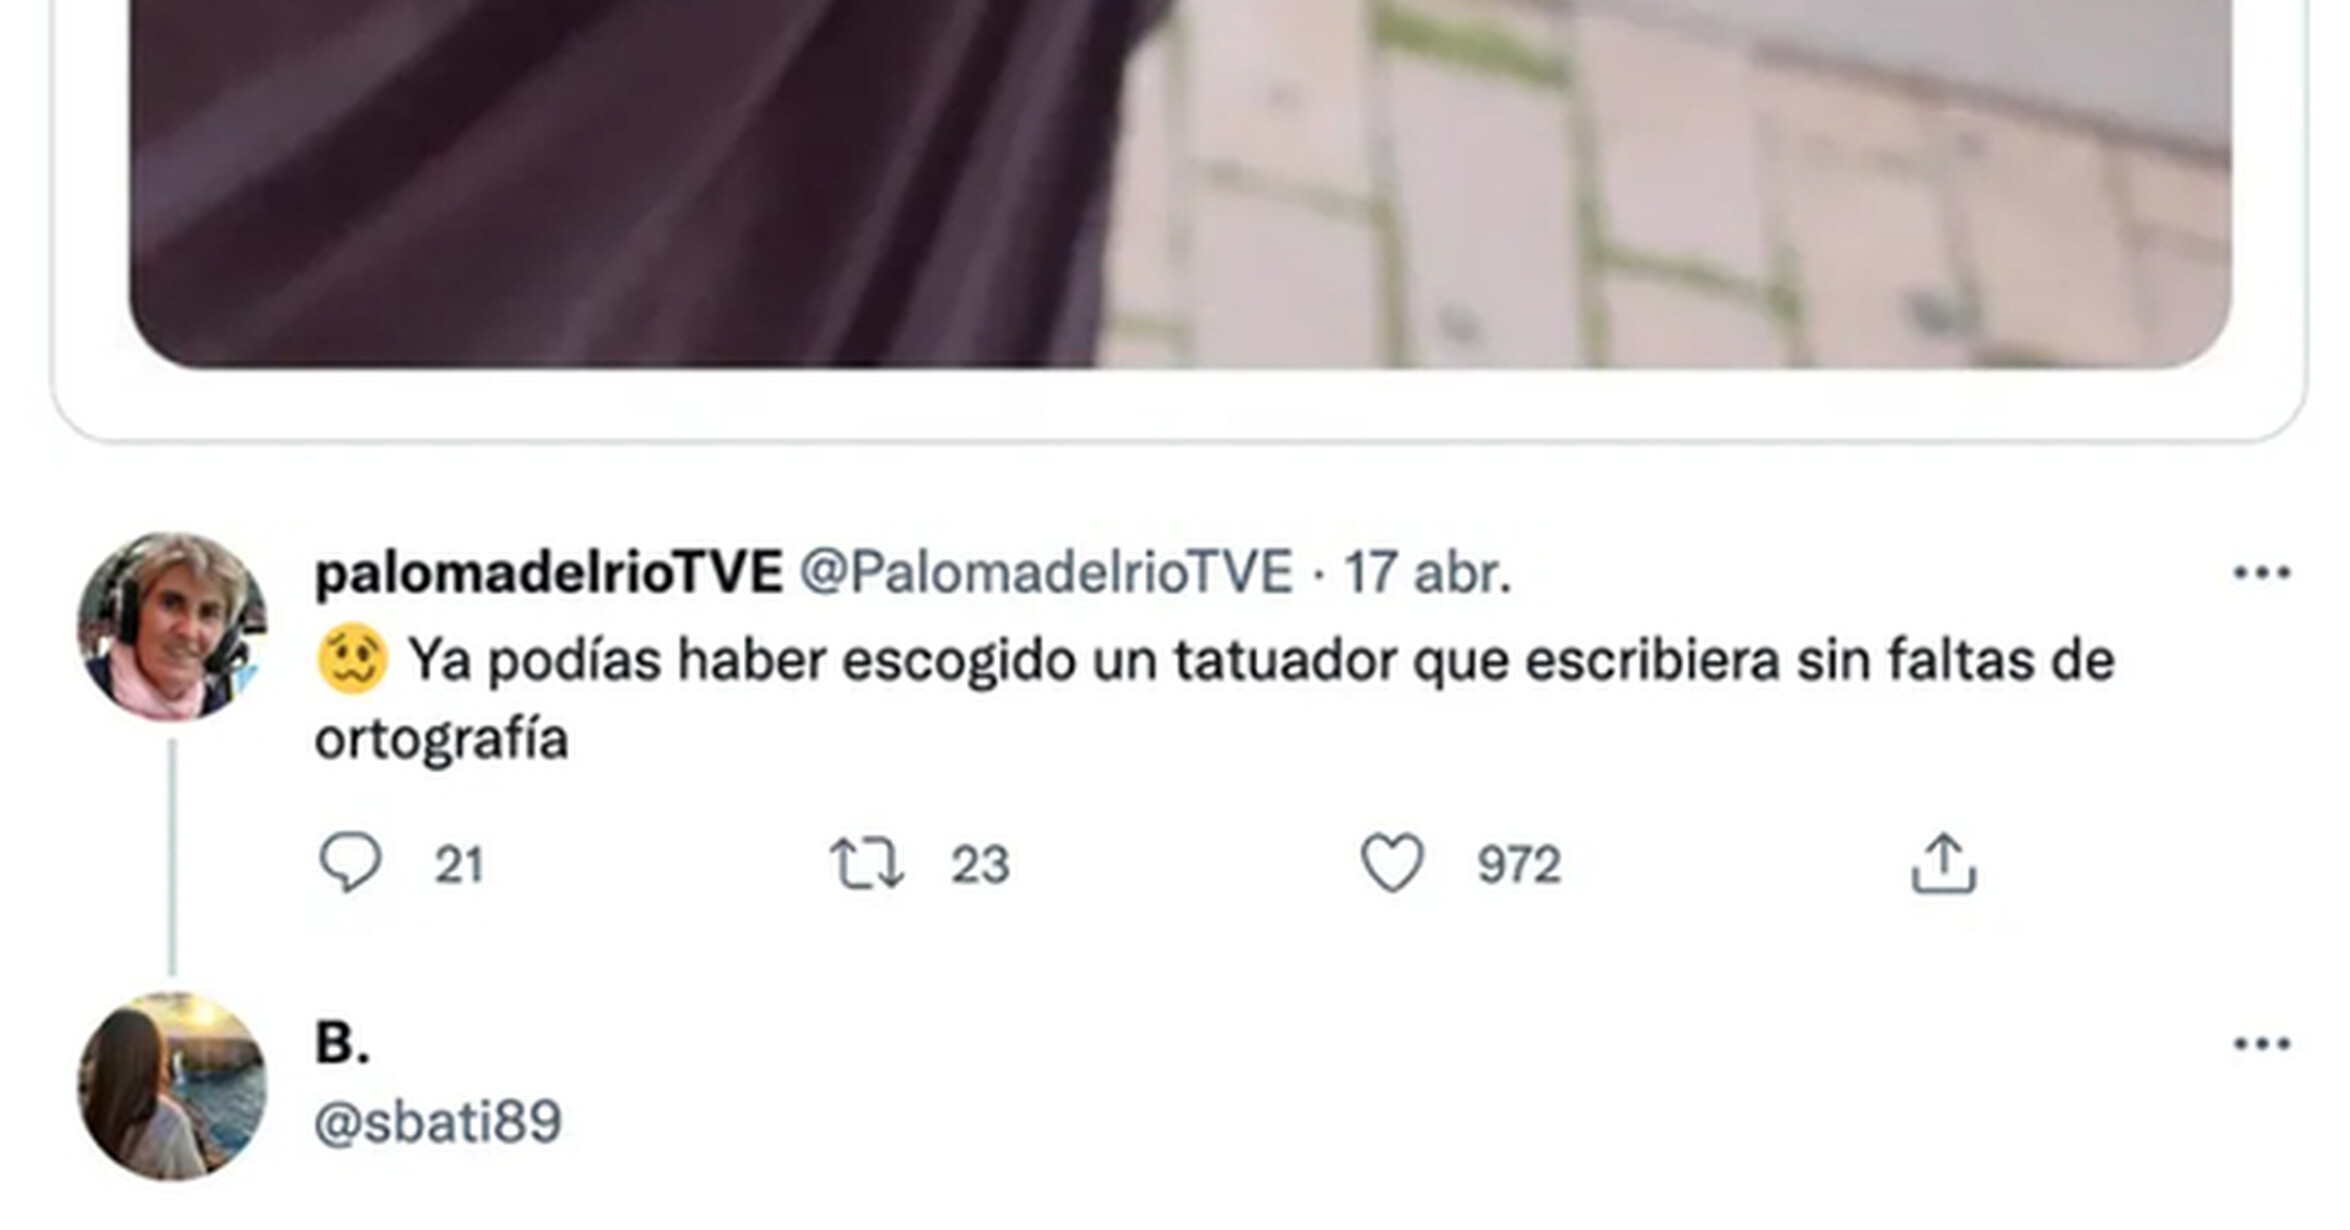
Task: Click the 21 replies count
Action: point(459,865)
